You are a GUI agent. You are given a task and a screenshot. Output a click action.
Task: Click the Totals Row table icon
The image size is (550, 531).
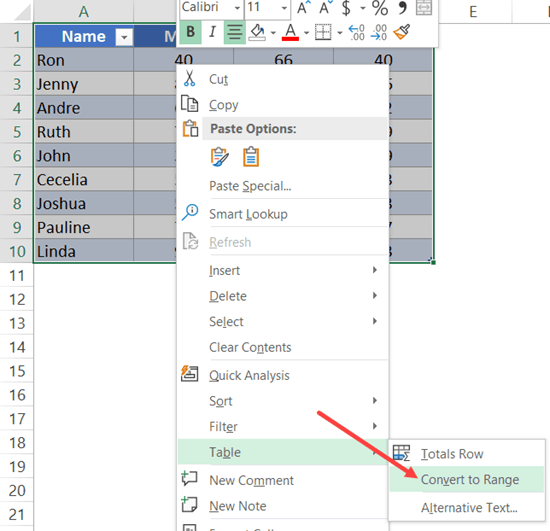pyautogui.click(x=401, y=453)
